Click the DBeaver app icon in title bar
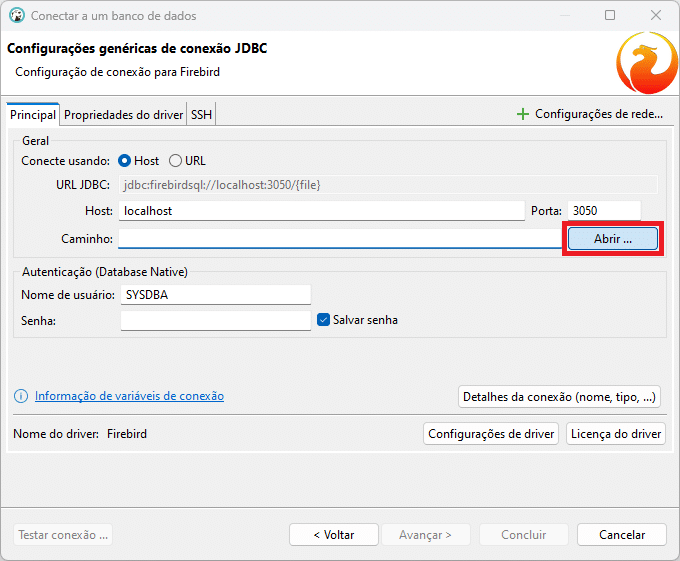Image resolution: width=680 pixels, height=561 pixels. [16, 16]
